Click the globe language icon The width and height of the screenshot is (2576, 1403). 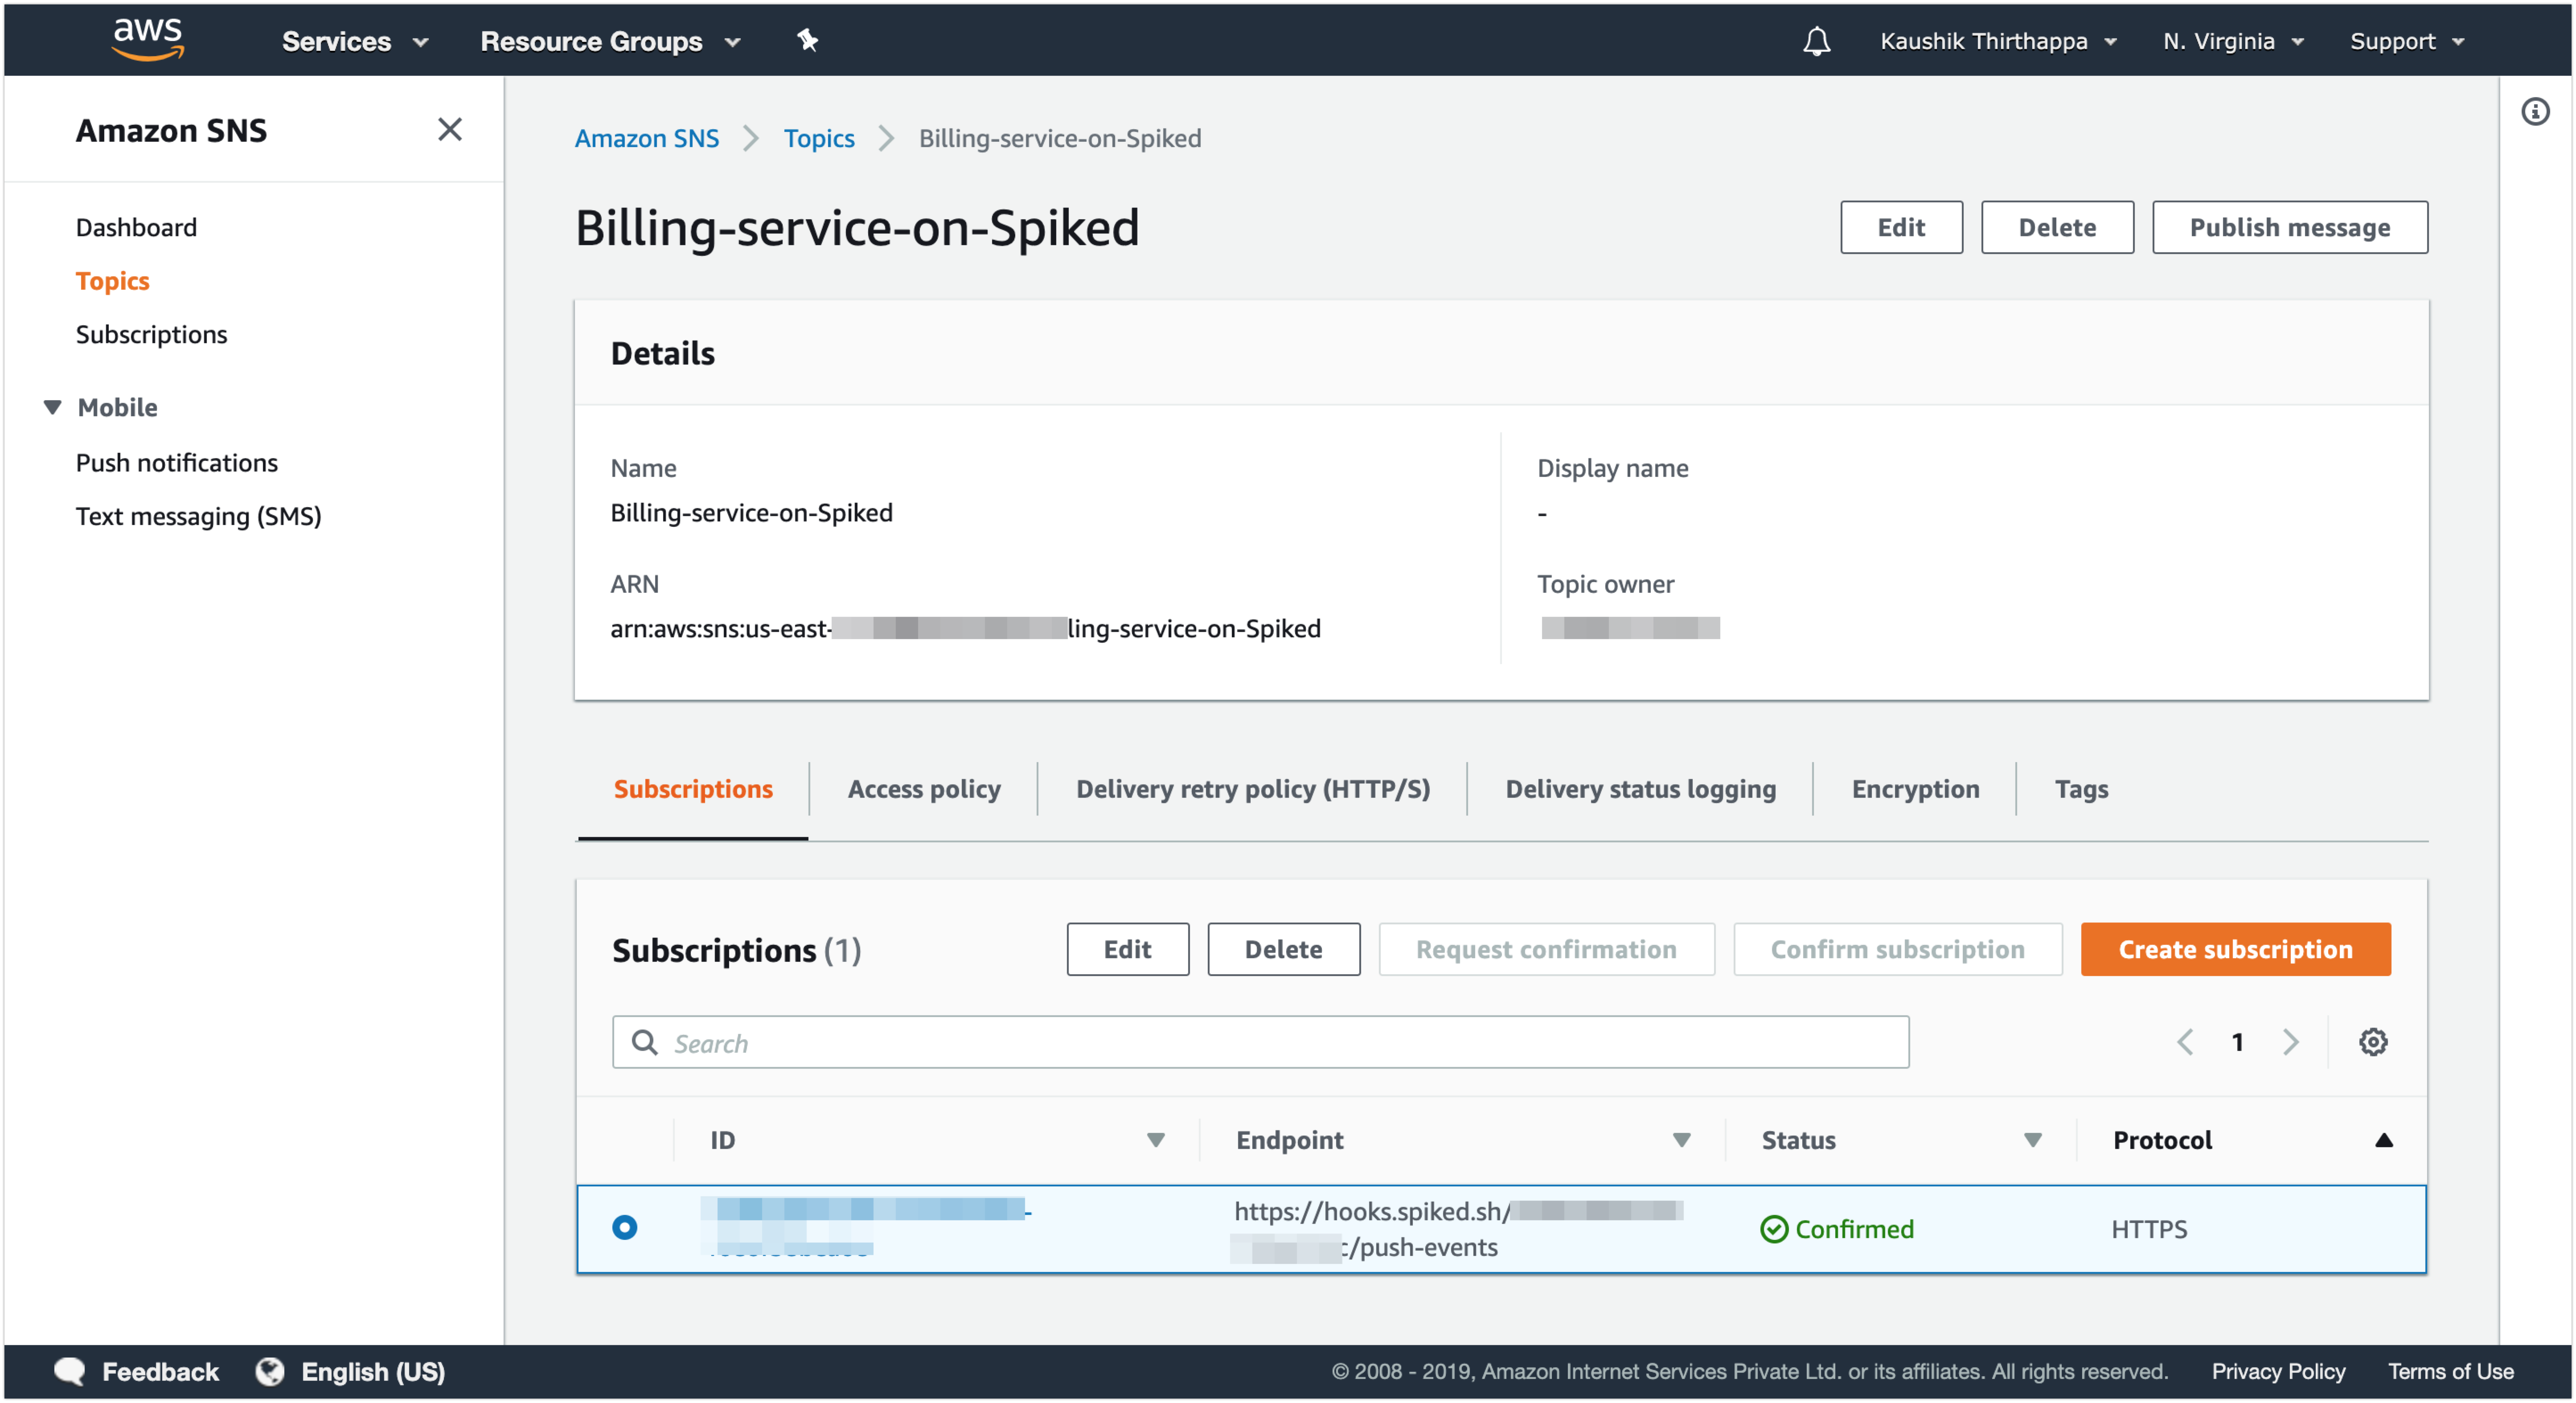pos(269,1371)
